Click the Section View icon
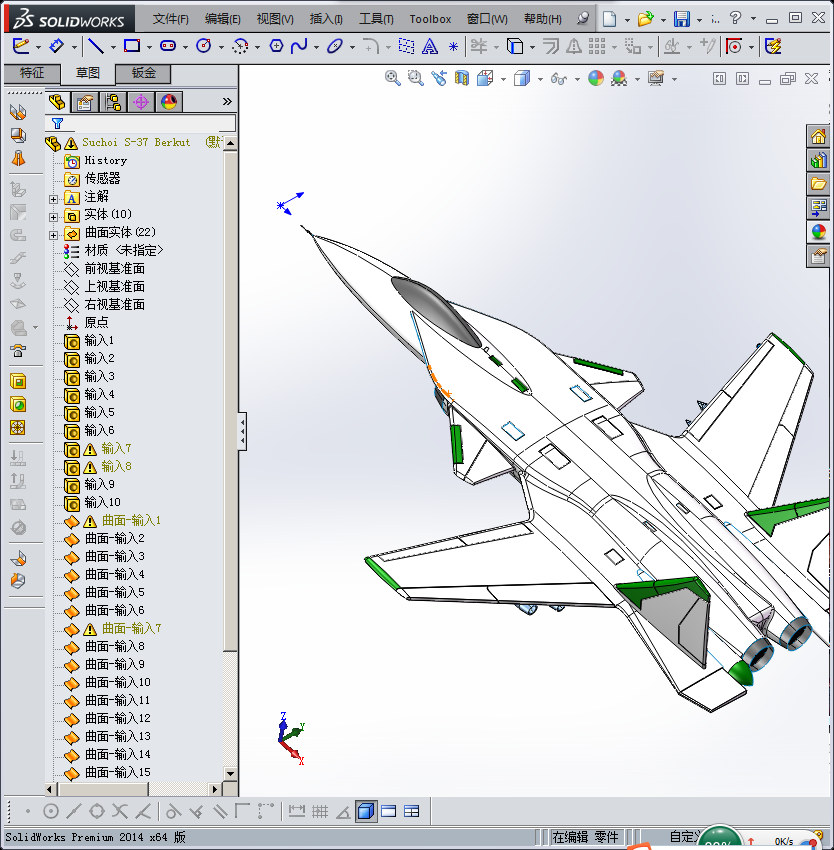This screenshot has height=850, width=834. 461,79
